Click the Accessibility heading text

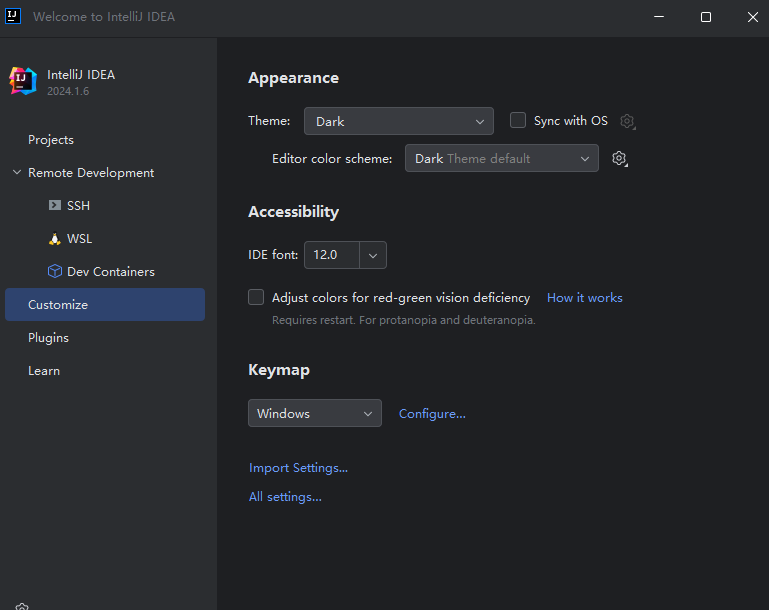click(x=293, y=212)
